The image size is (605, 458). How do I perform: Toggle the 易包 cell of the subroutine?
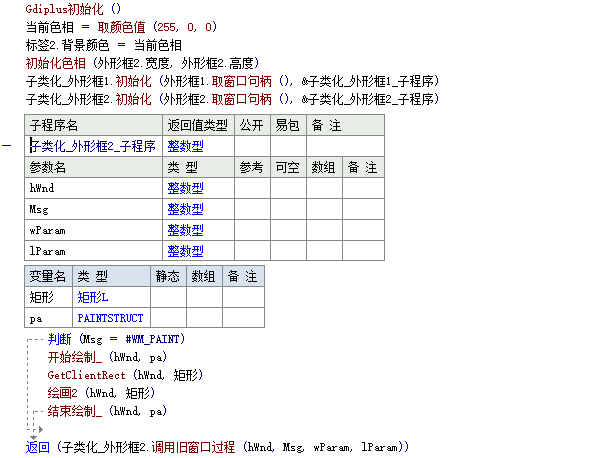tap(288, 146)
